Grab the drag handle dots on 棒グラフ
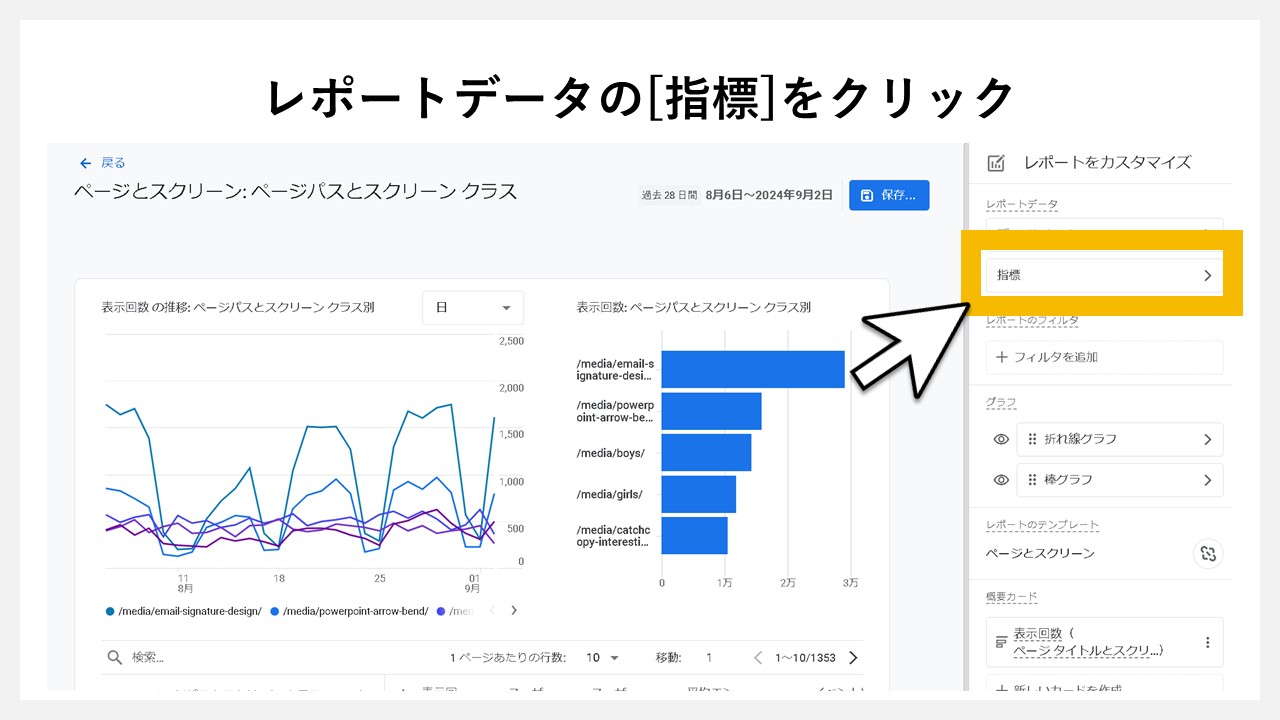1280x720 pixels. [x=1034, y=479]
